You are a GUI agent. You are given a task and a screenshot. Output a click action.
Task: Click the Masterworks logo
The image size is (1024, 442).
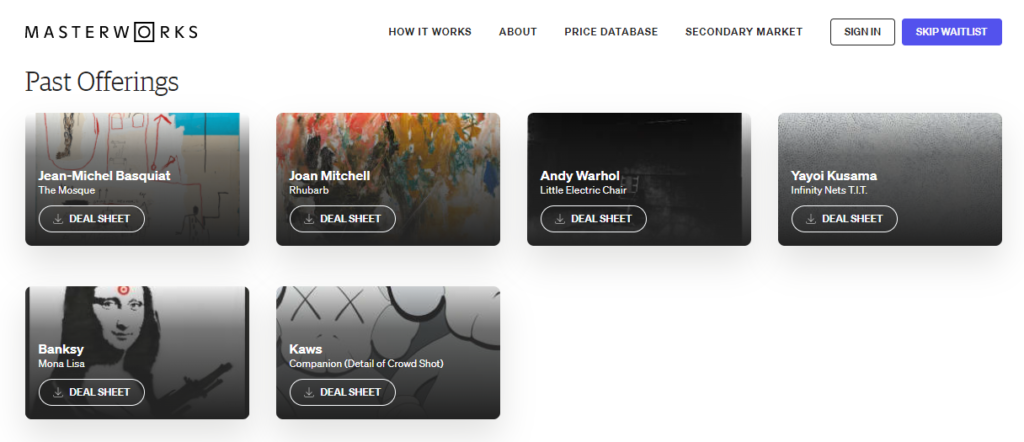(111, 32)
